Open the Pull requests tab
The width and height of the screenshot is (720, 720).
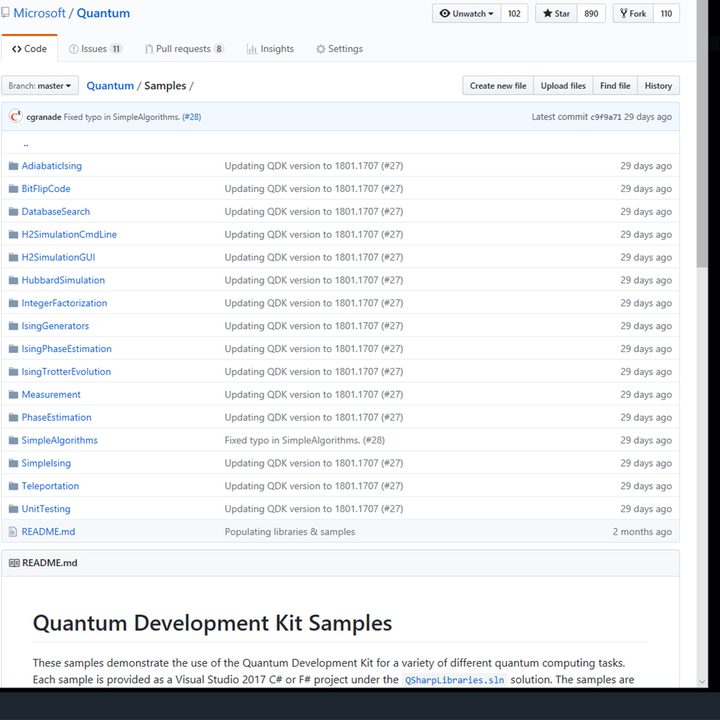184,49
